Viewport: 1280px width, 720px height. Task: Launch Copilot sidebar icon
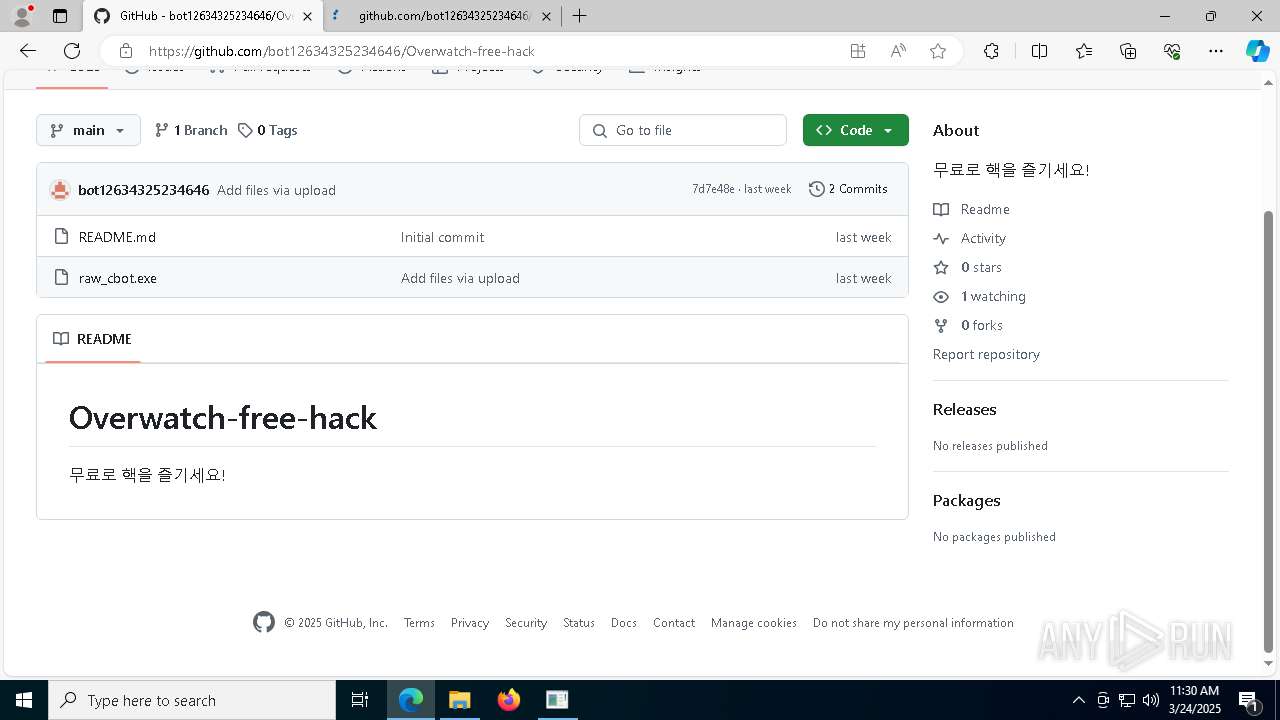(x=1257, y=51)
